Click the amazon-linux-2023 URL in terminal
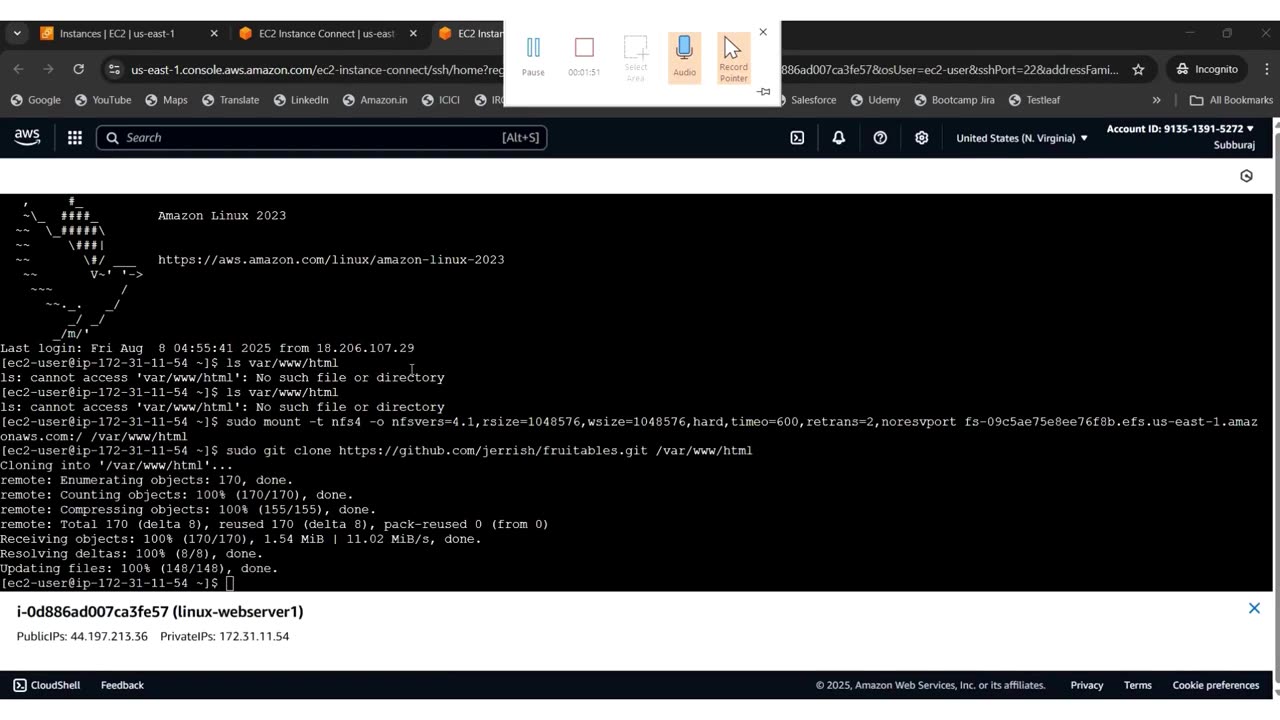The height and width of the screenshot is (720, 1280). [x=331, y=260]
